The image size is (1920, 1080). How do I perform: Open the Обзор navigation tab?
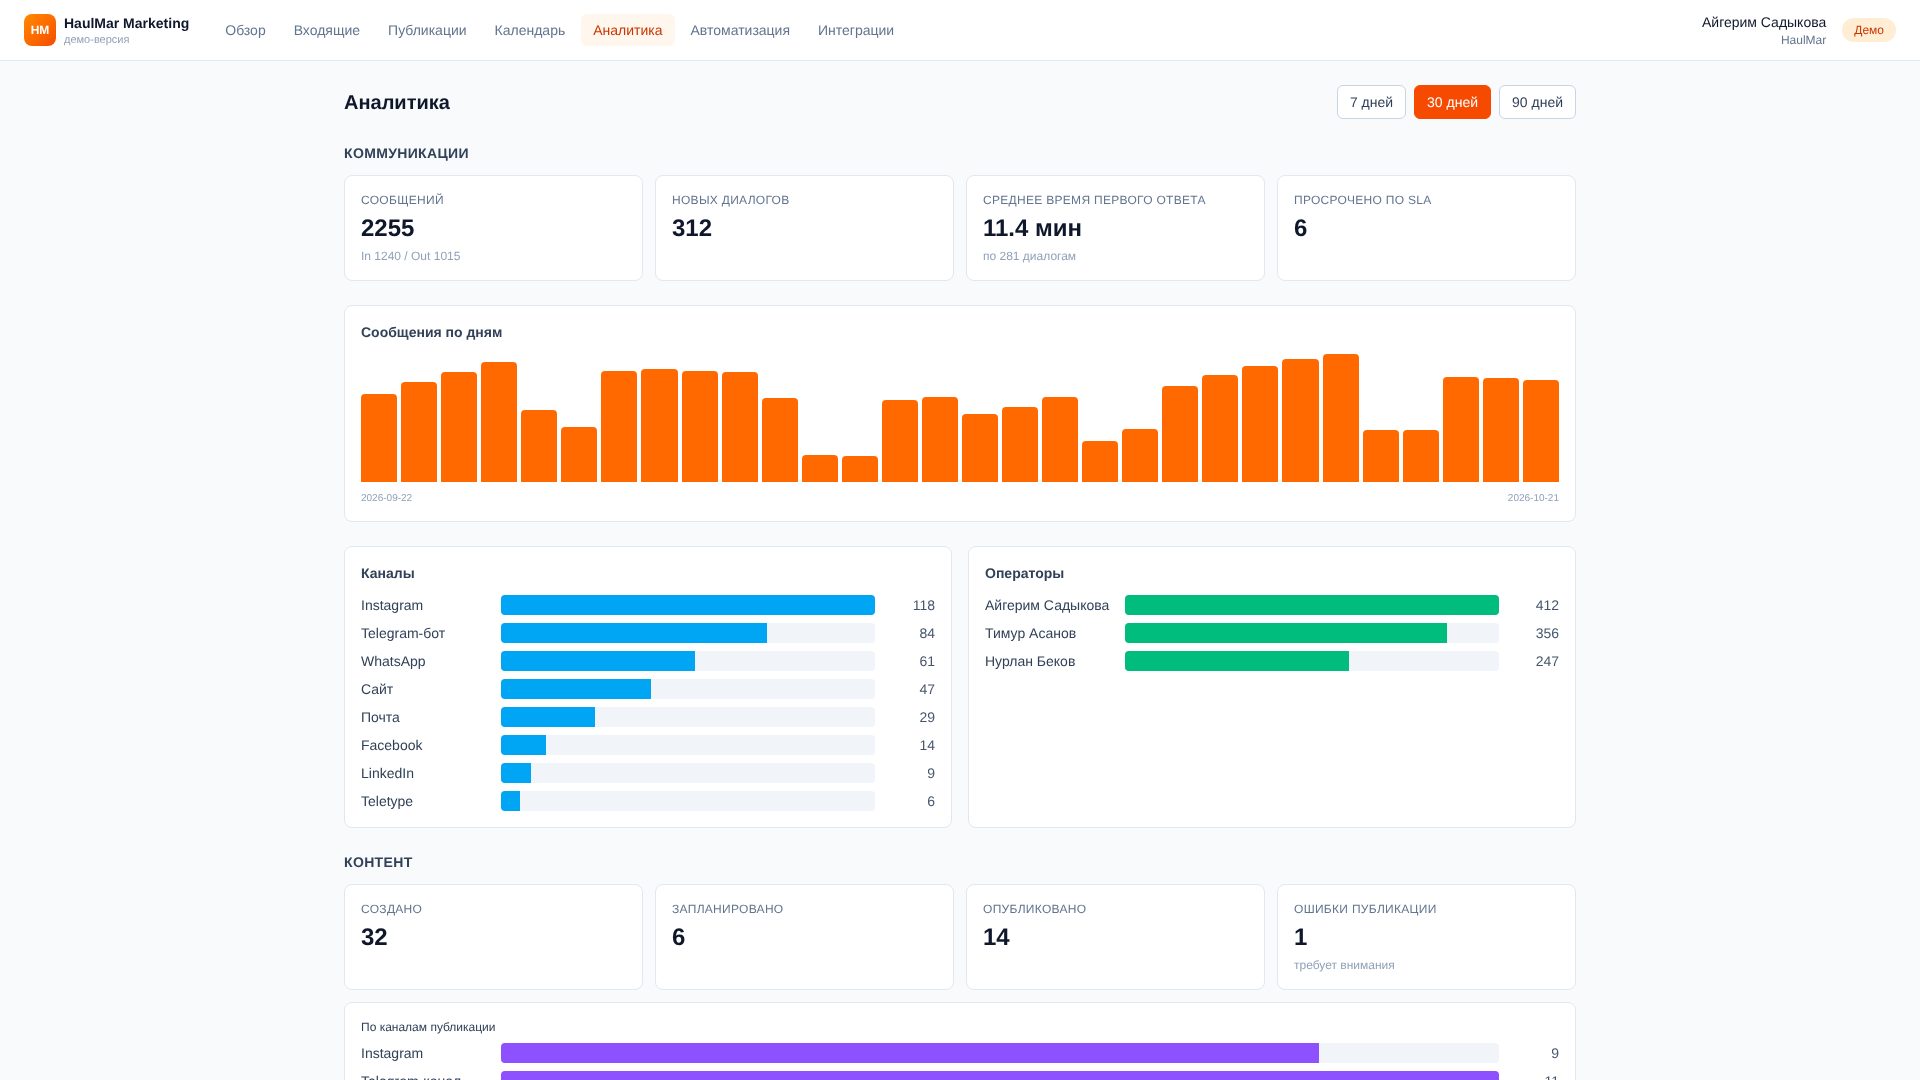pos(245,30)
